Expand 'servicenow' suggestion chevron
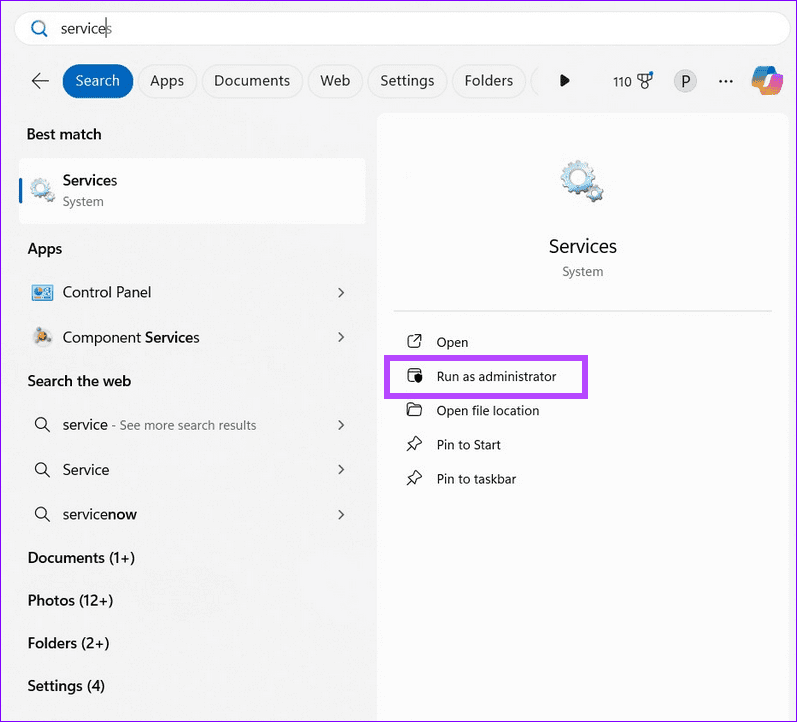The image size is (797, 722). point(341,514)
